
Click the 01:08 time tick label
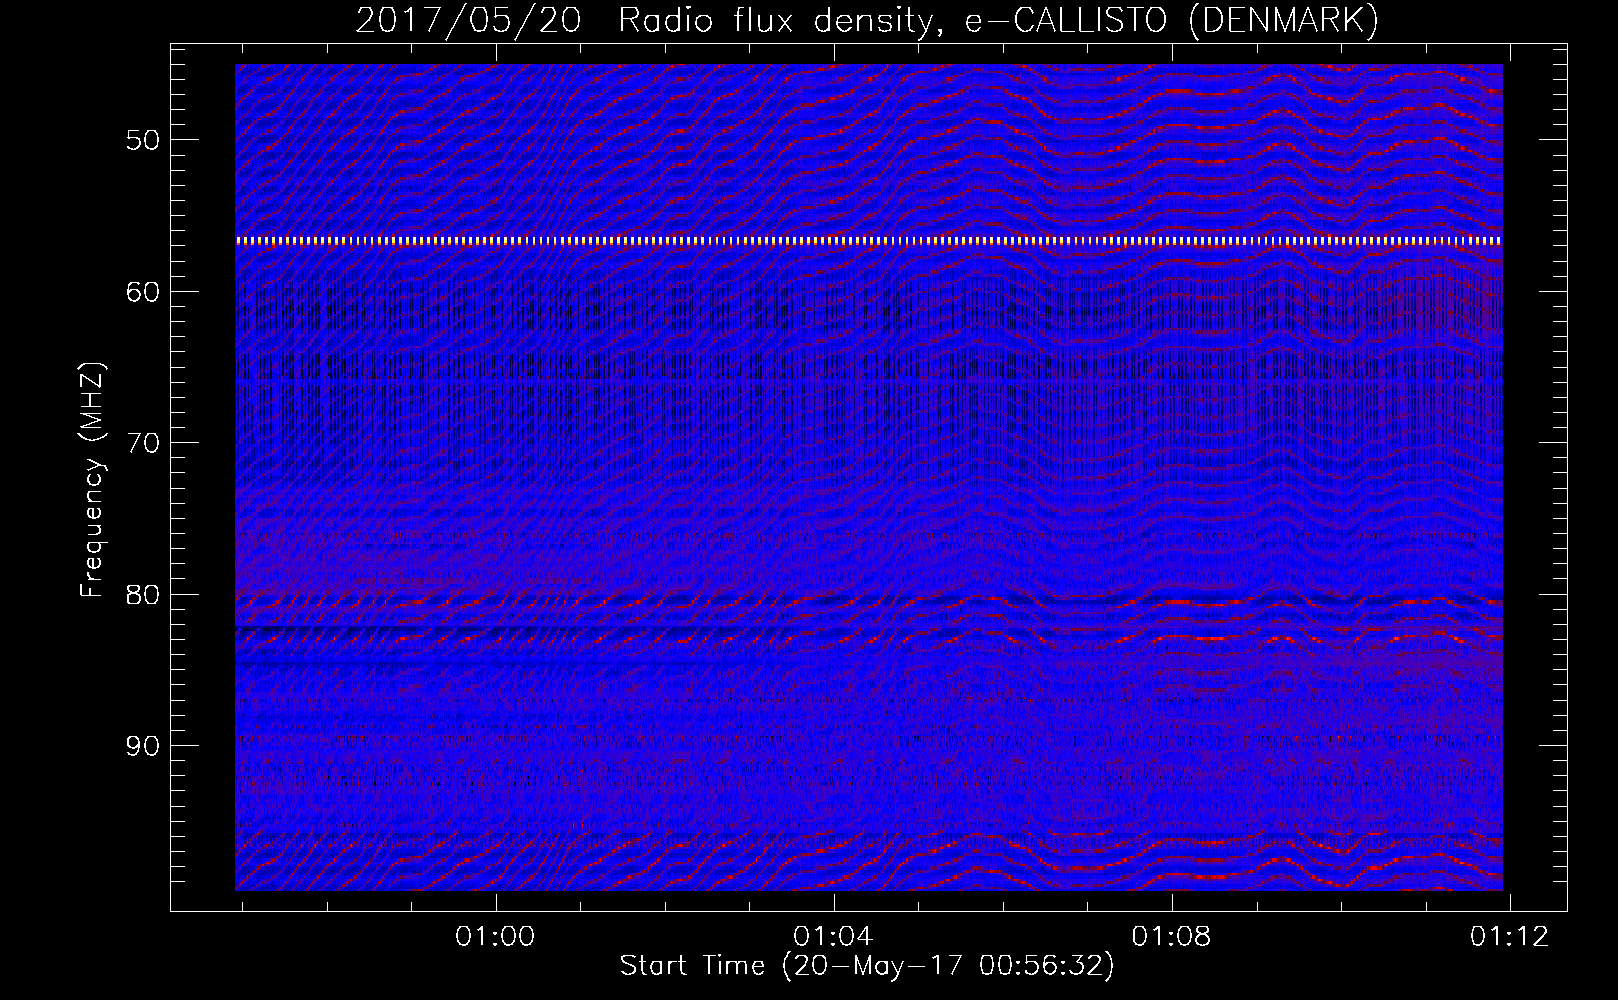click(1171, 937)
